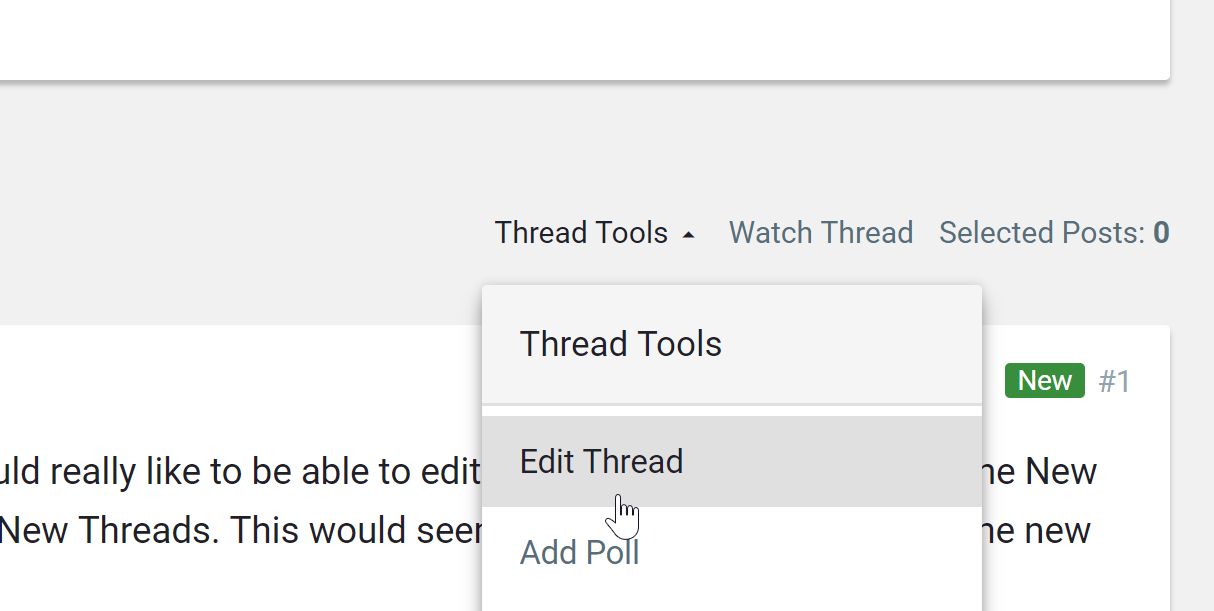
Task: Click the Selected Posts zero count
Action: pyautogui.click(x=1161, y=233)
